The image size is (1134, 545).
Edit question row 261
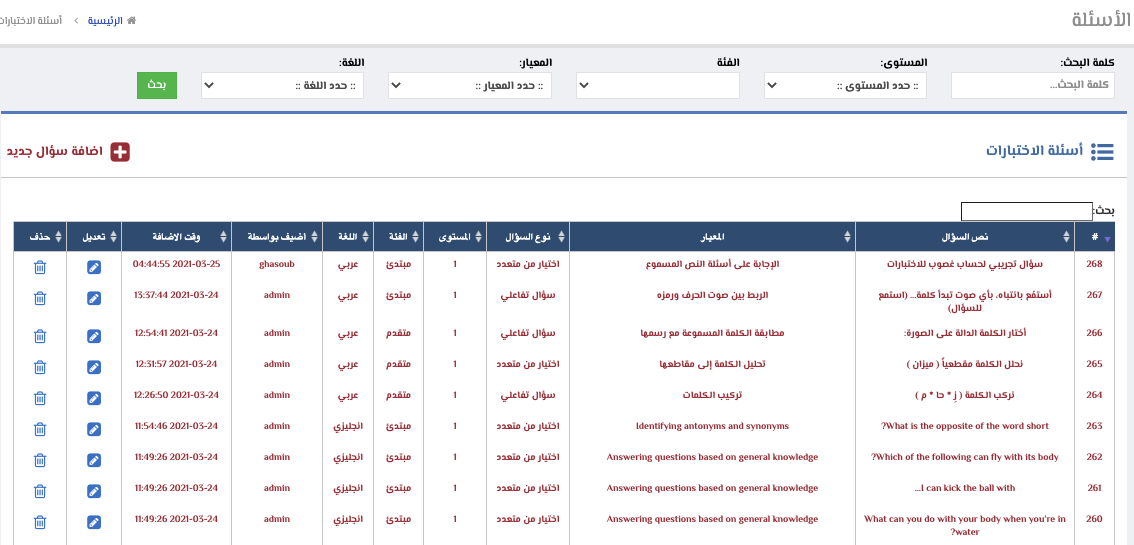click(94, 492)
